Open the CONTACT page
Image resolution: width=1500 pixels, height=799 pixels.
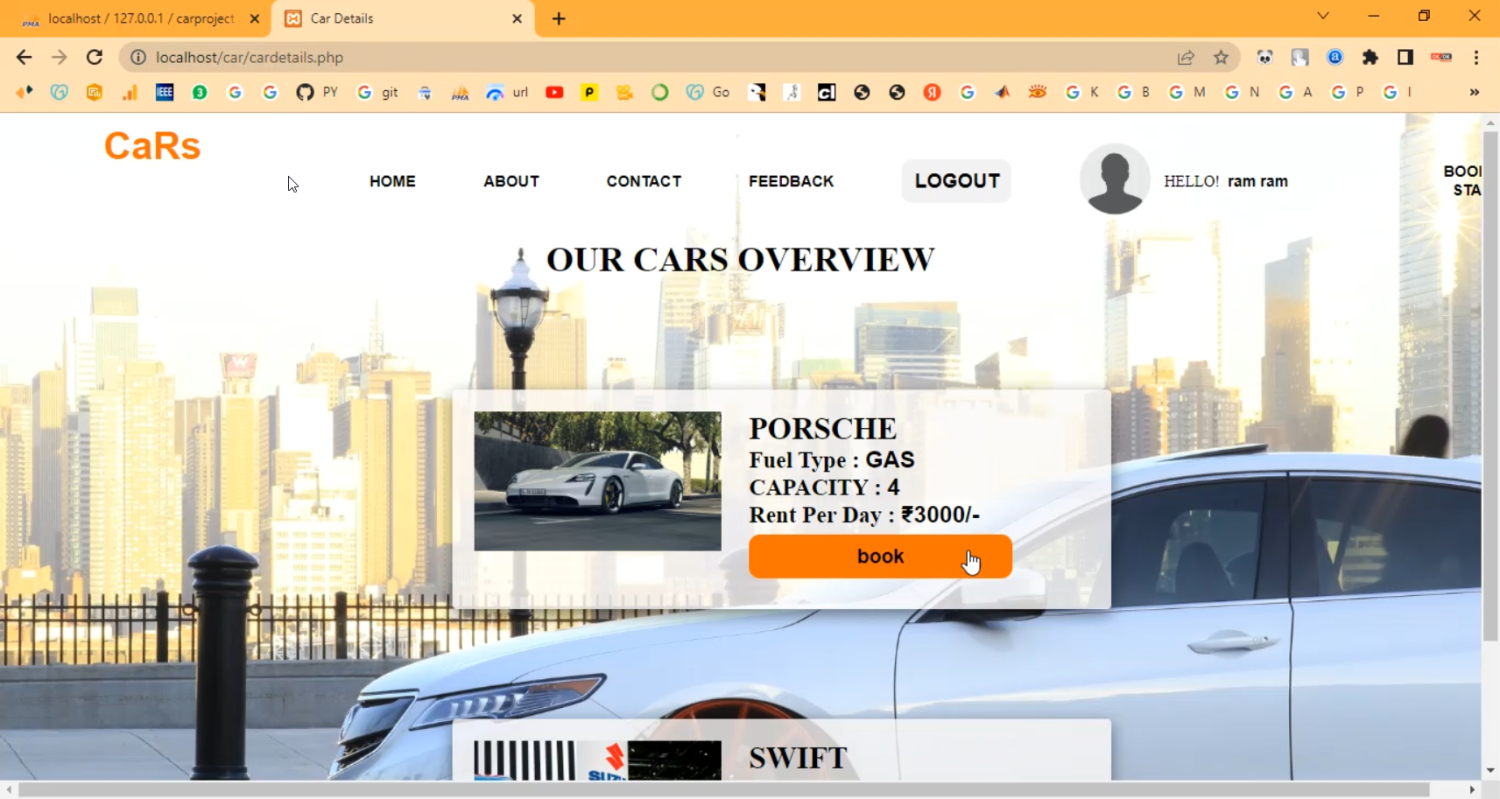click(x=644, y=181)
